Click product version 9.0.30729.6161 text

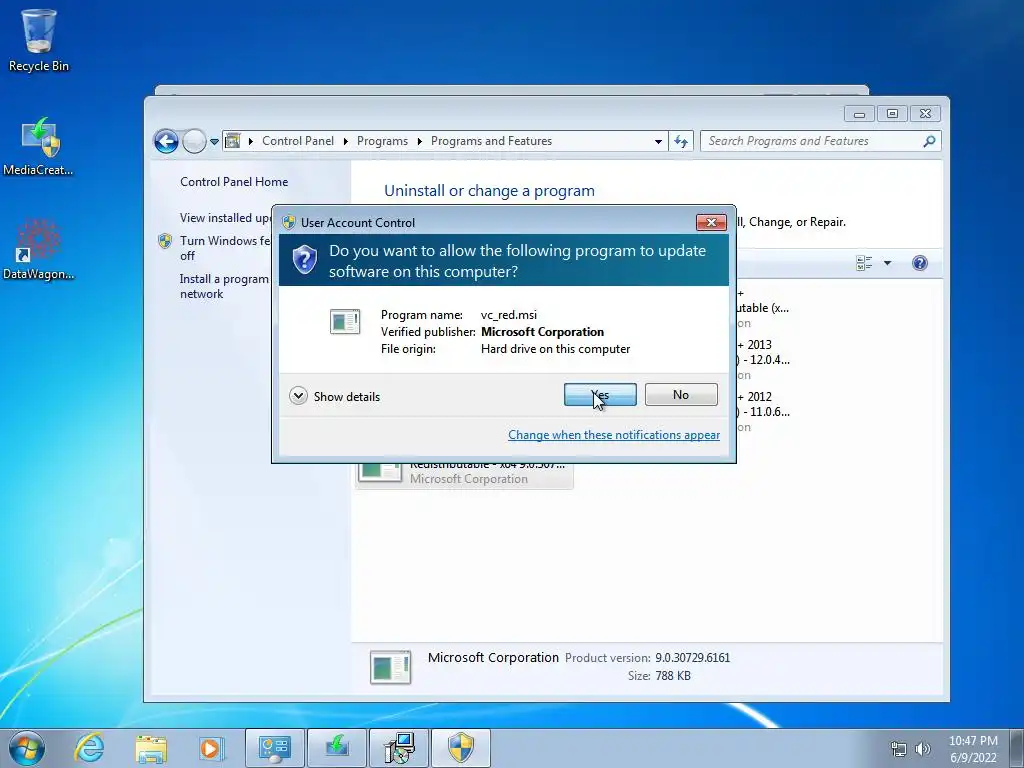[x=692, y=658]
